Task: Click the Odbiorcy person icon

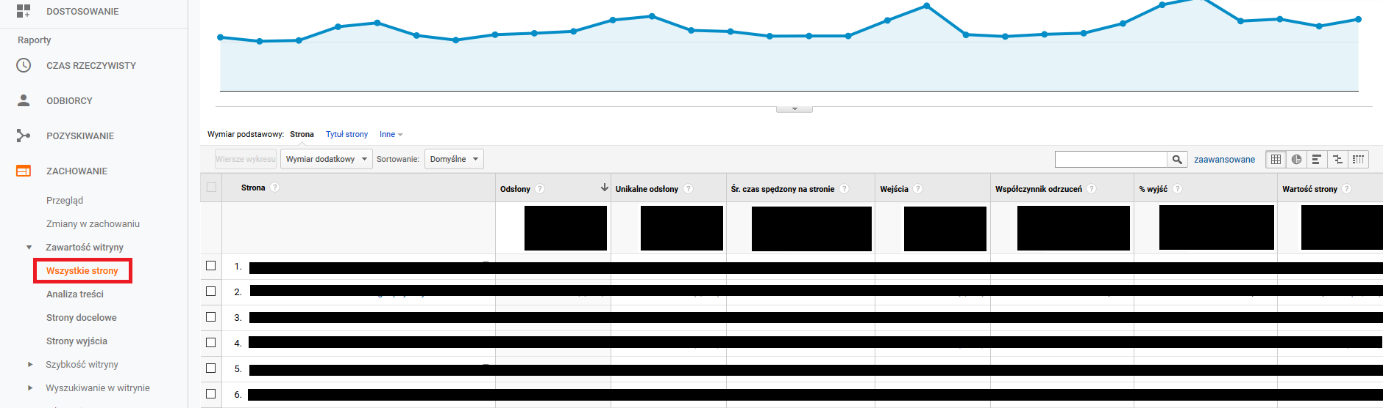Action: pos(24,101)
